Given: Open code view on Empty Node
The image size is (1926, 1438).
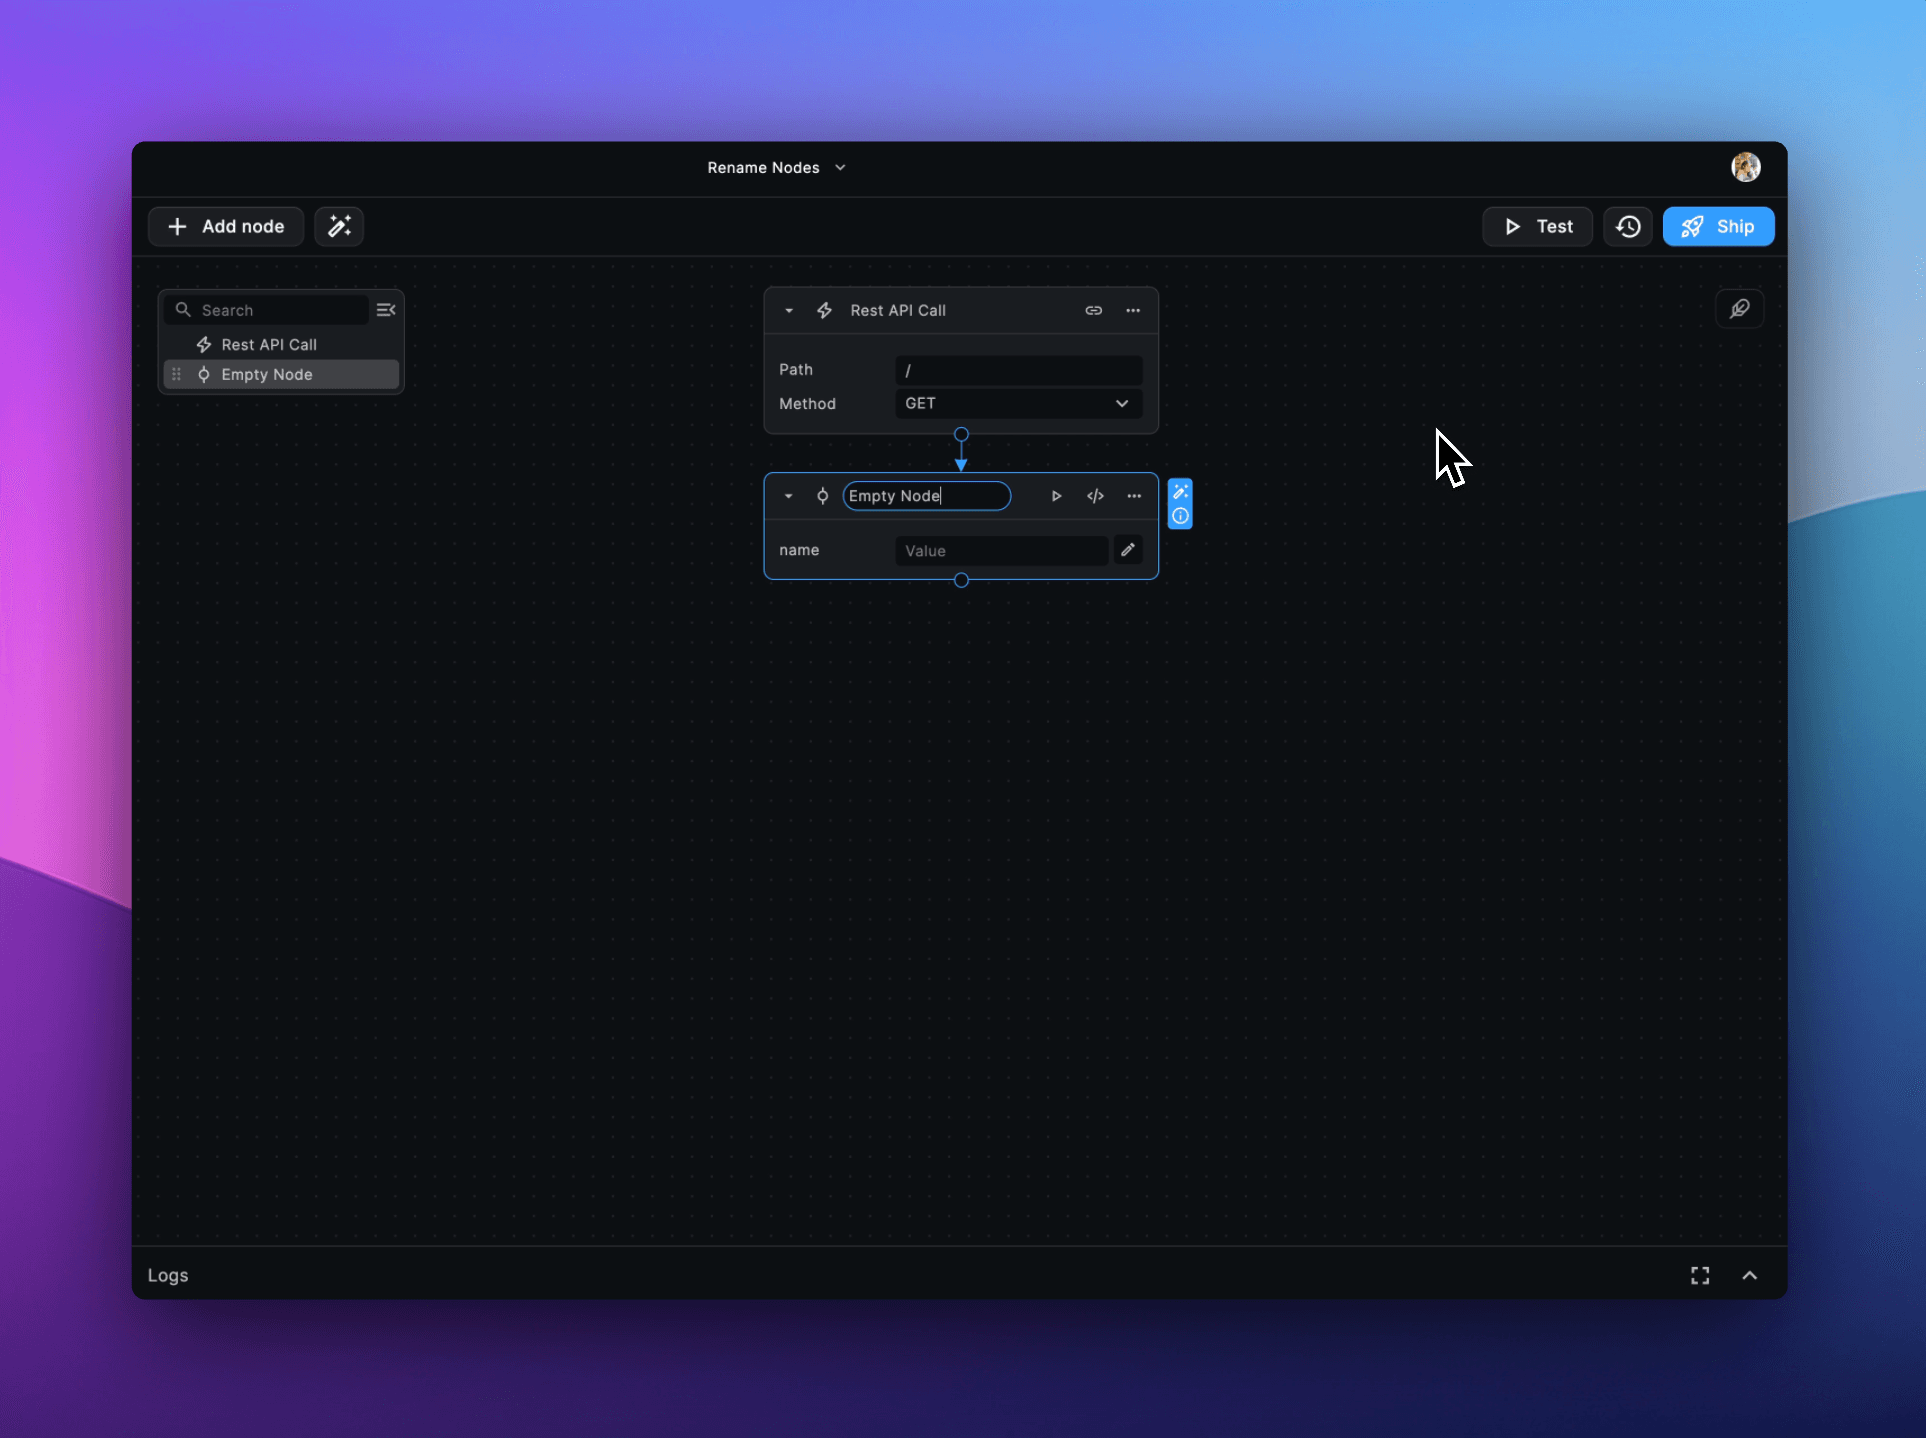Looking at the screenshot, I should (1095, 496).
